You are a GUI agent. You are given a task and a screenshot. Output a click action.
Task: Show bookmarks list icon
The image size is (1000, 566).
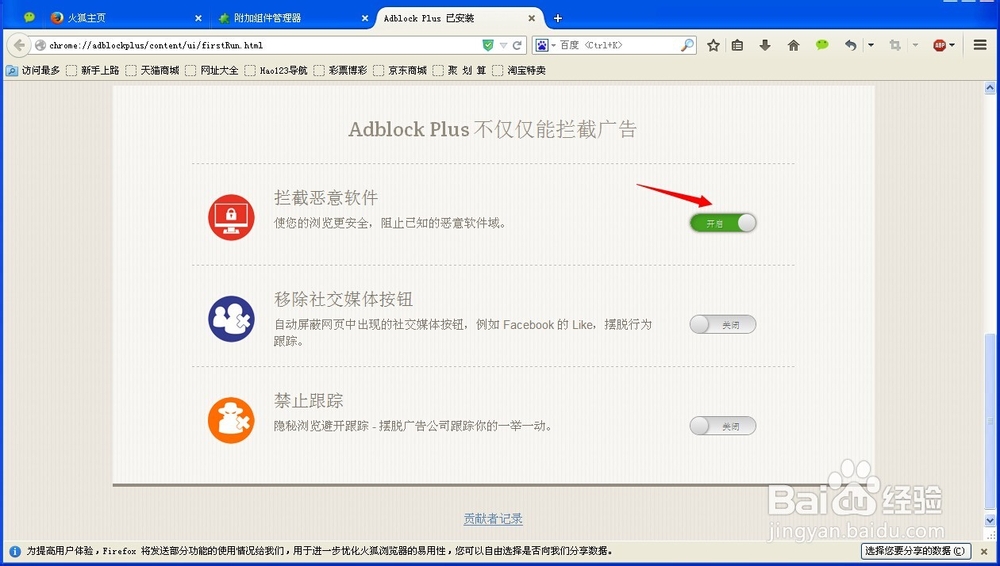tap(737, 45)
